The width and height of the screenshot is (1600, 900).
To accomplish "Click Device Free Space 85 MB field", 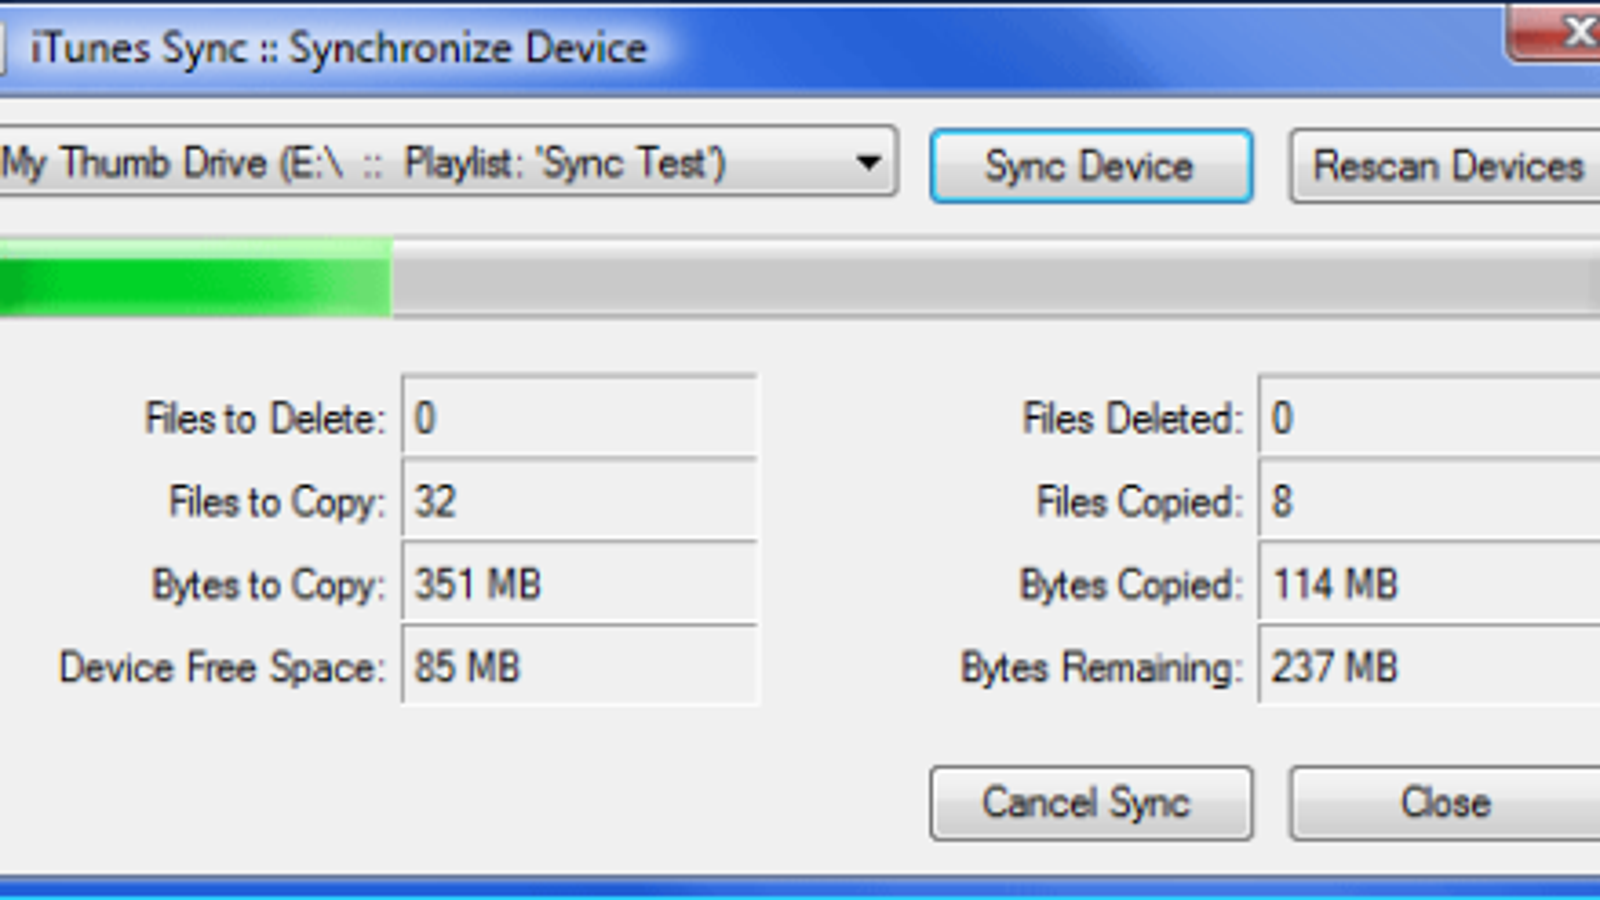I will [x=579, y=667].
